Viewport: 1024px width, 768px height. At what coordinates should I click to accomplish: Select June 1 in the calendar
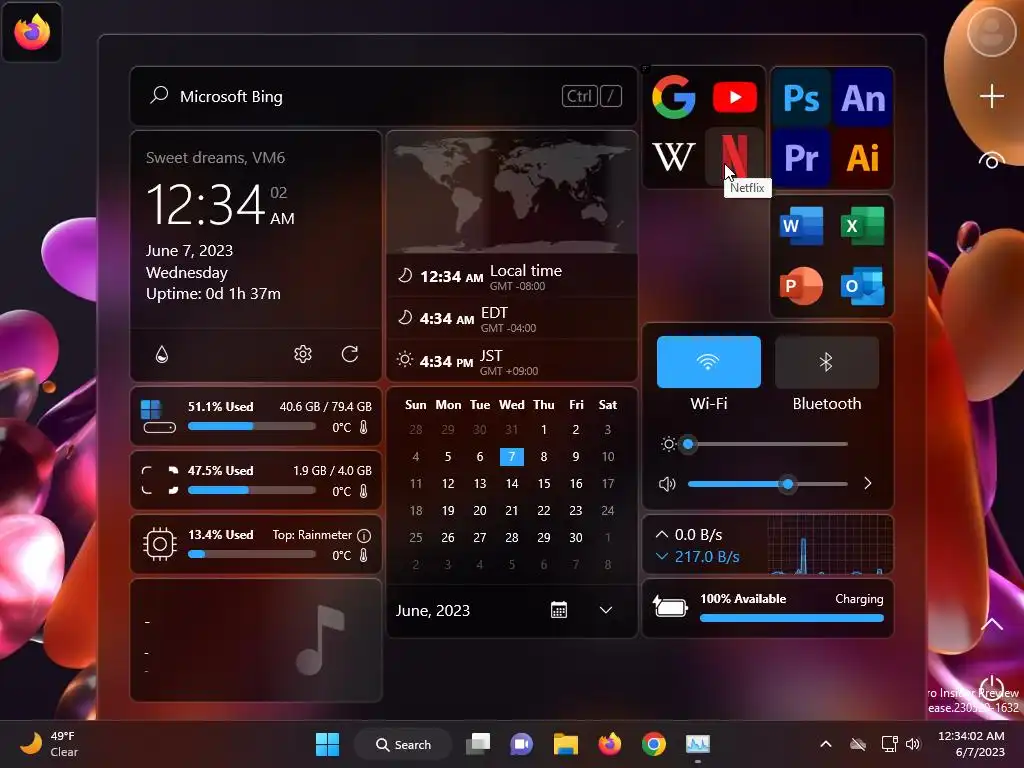(543, 430)
